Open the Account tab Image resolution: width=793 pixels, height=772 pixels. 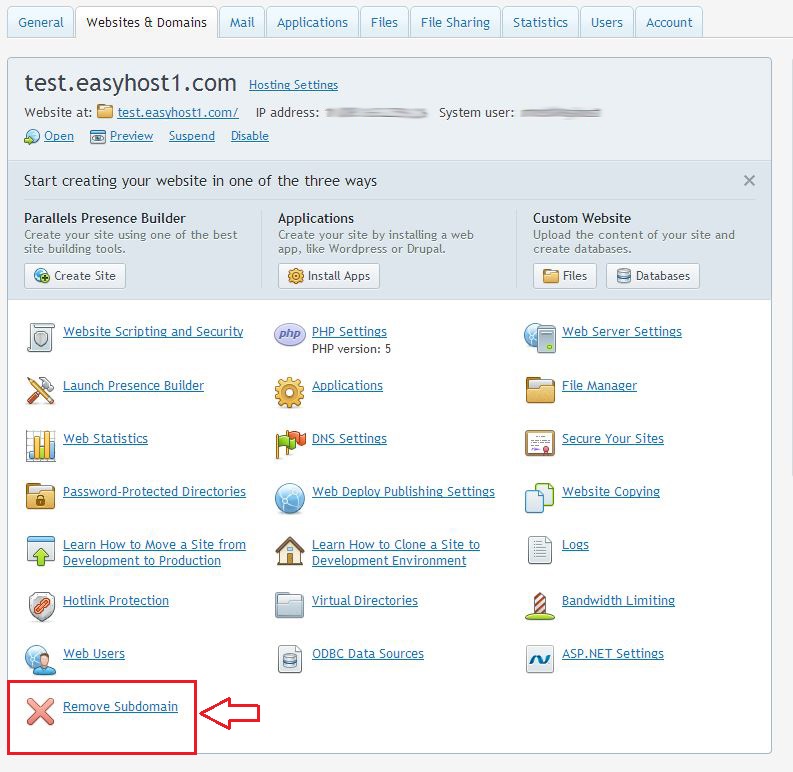point(669,22)
